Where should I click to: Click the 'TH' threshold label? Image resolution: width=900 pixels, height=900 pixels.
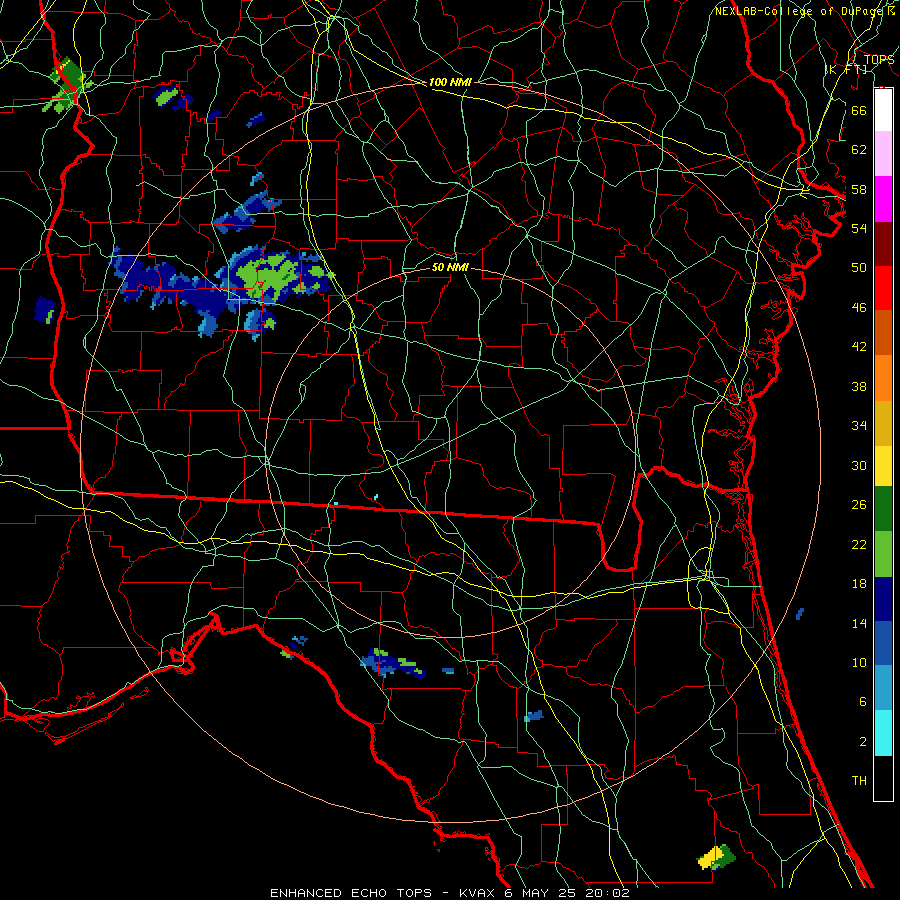pyautogui.click(x=859, y=781)
